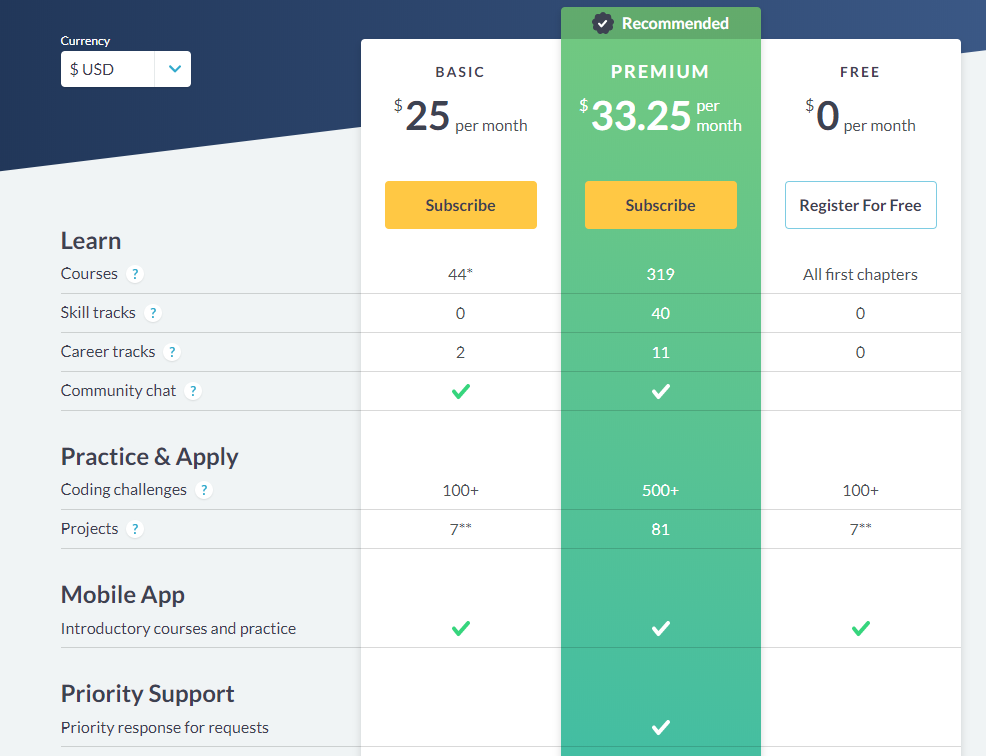The width and height of the screenshot is (986, 756).
Task: Subscribe to the Basic plan
Action: pos(461,205)
